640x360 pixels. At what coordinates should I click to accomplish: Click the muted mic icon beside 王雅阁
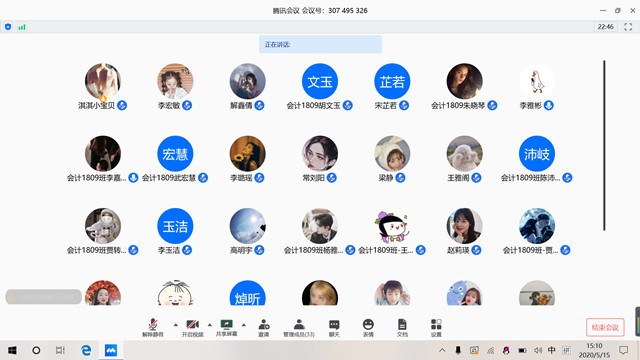click(x=476, y=178)
